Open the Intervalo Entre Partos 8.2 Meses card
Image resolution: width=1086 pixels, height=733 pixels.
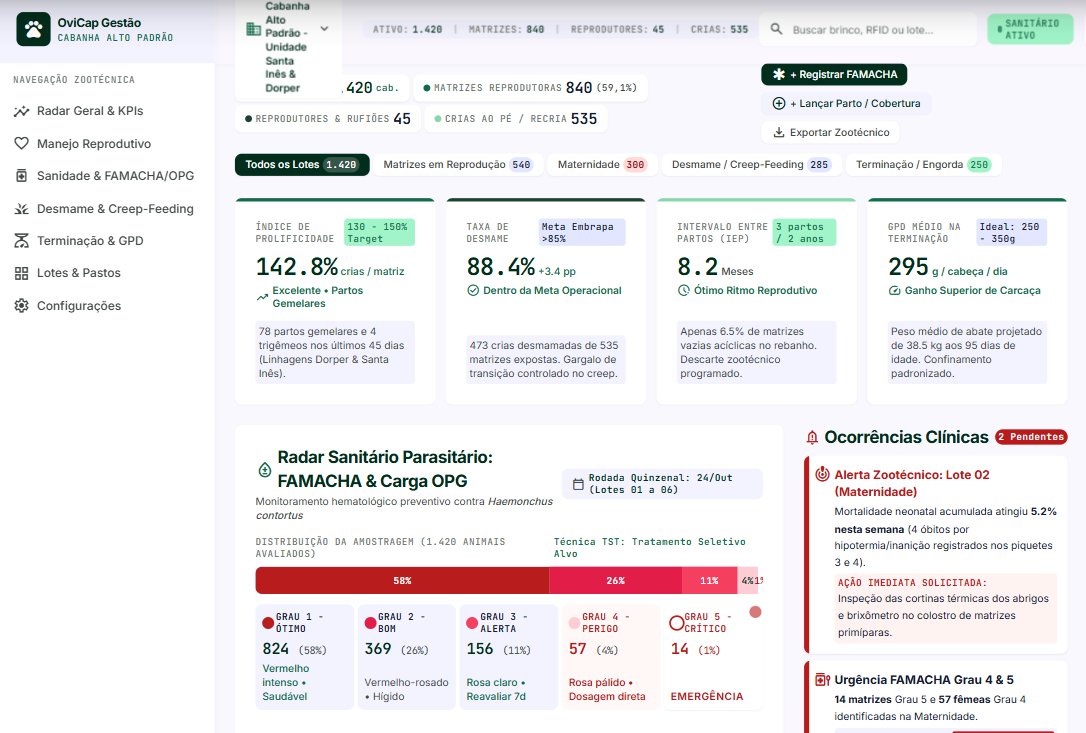(x=757, y=301)
